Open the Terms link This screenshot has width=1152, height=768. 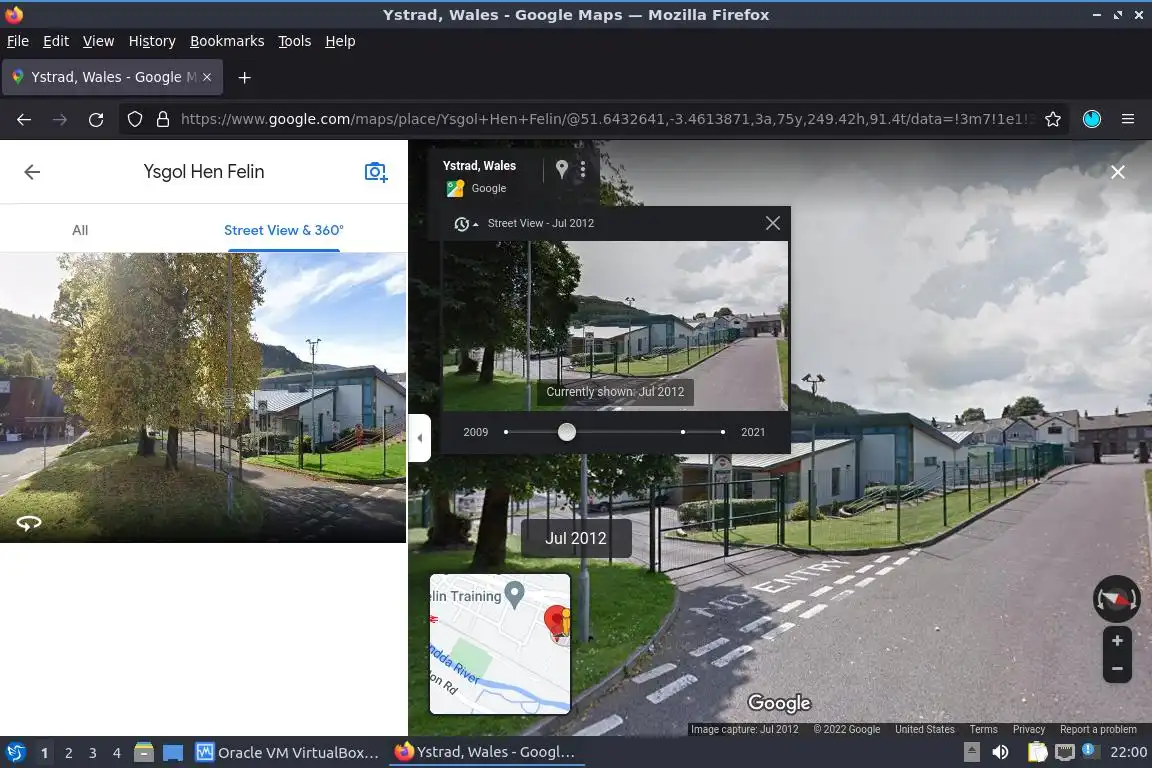click(983, 729)
